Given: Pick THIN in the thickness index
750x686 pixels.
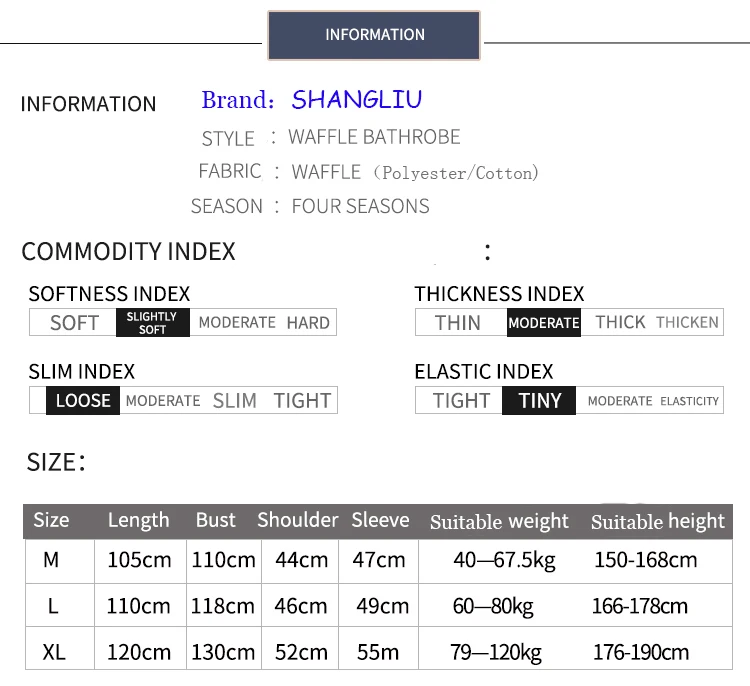Looking at the screenshot, I should point(458,322).
